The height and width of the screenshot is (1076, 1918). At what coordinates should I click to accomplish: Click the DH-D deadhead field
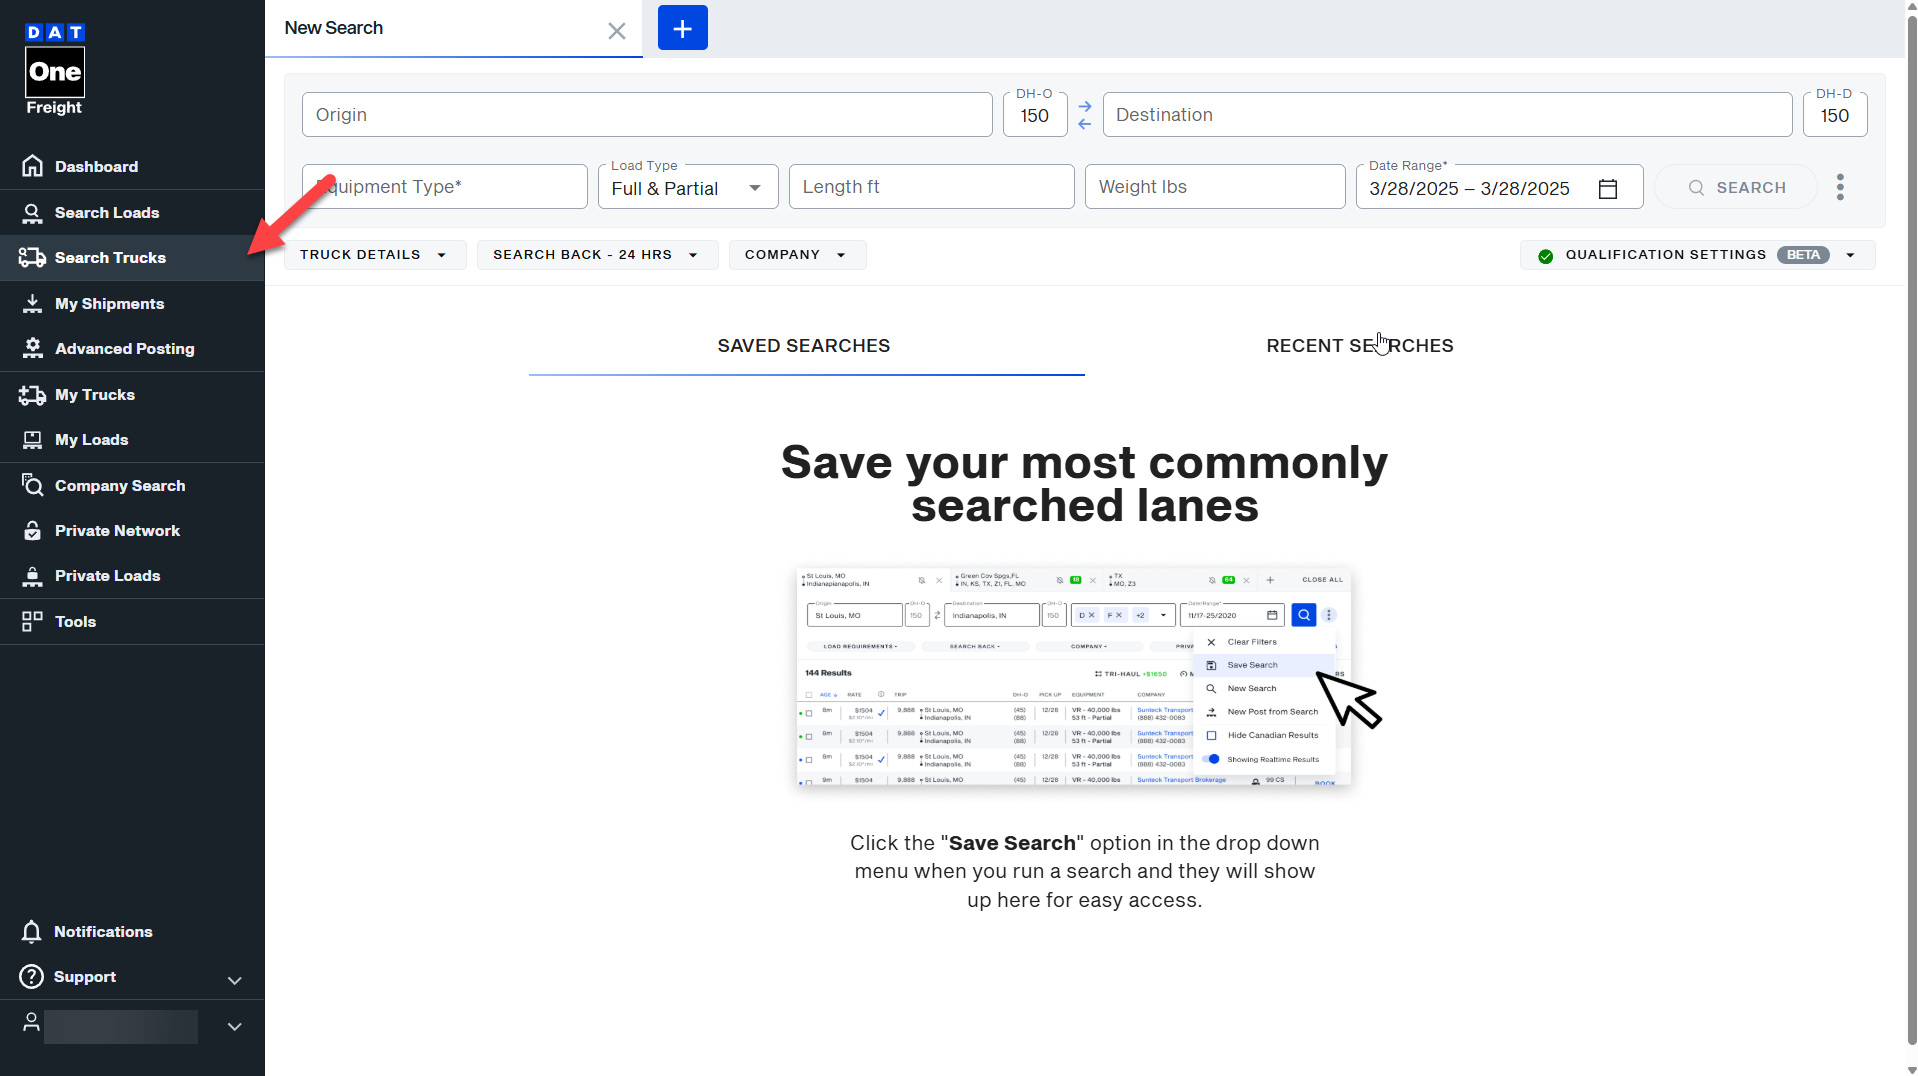tap(1835, 115)
